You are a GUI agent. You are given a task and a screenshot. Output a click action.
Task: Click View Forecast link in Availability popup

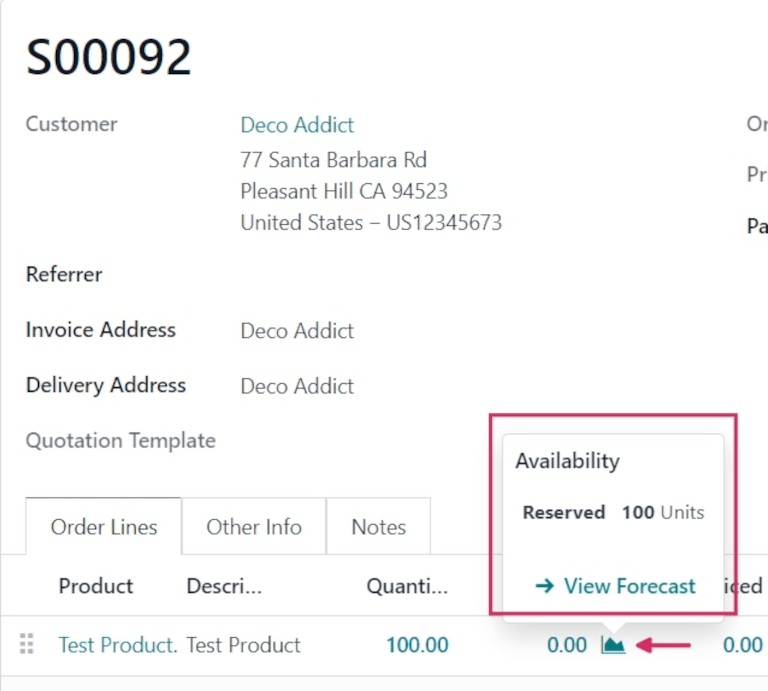[615, 586]
